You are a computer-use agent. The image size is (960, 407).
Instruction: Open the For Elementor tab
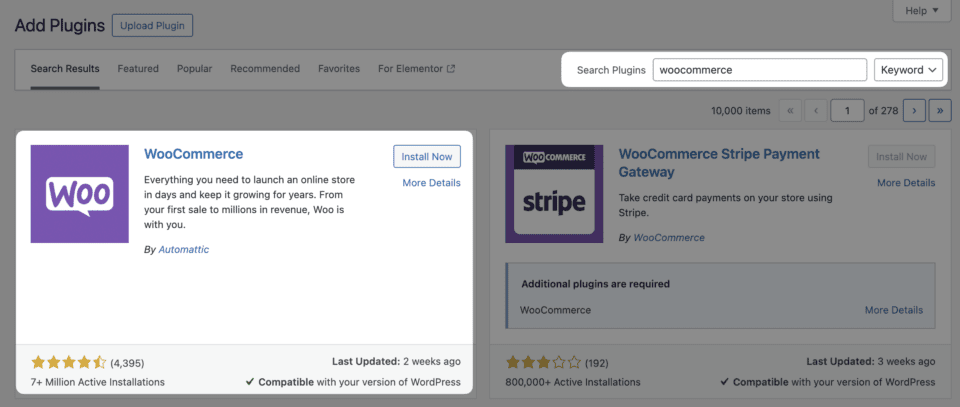coord(416,69)
